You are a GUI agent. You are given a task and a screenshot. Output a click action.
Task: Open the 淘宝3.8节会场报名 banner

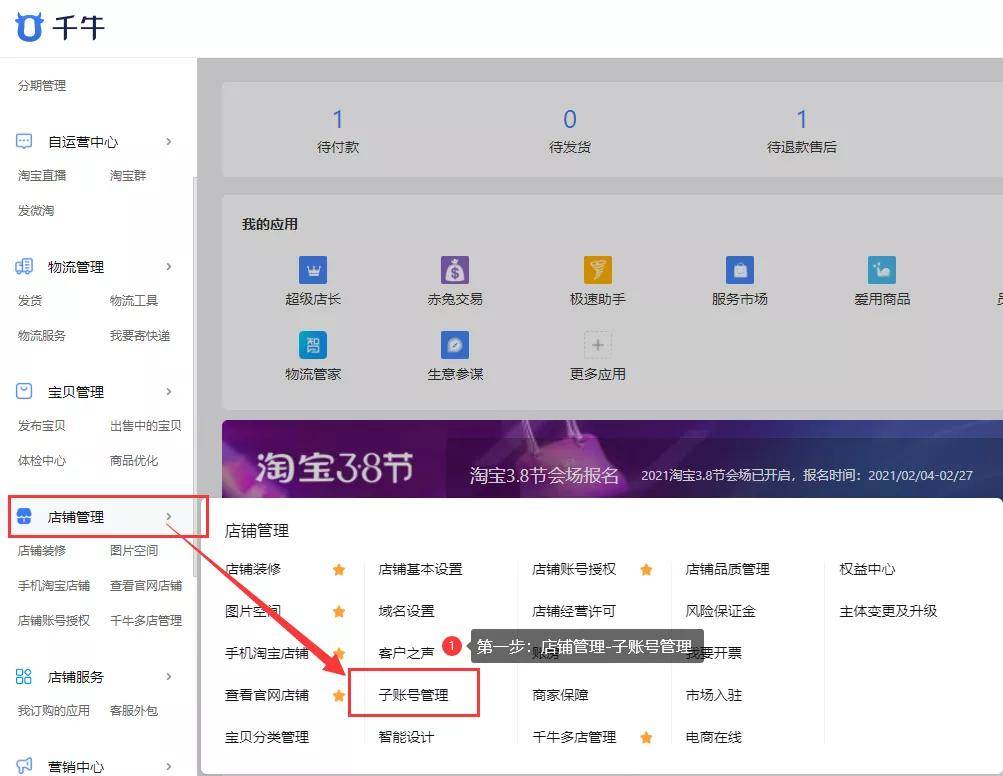[x=612, y=459]
